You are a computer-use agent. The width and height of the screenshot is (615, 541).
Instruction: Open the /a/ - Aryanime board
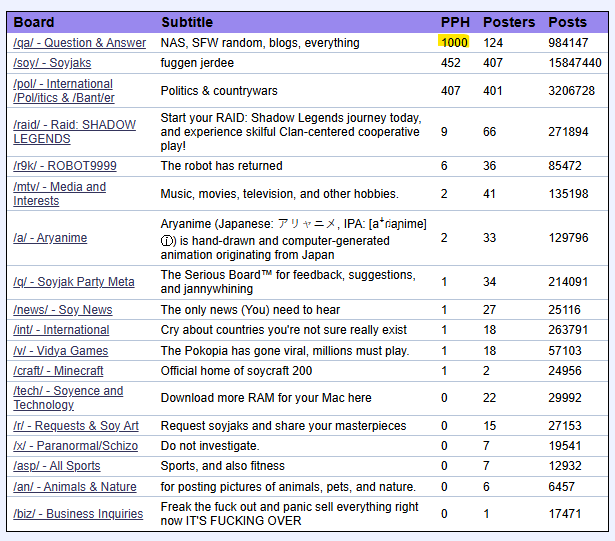50,238
